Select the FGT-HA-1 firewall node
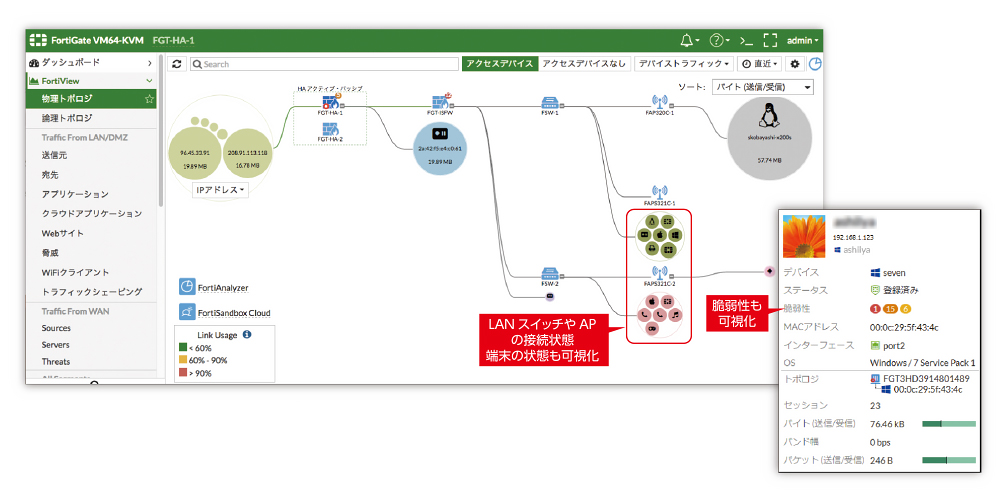This screenshot has width=1000, height=500. tap(330, 105)
